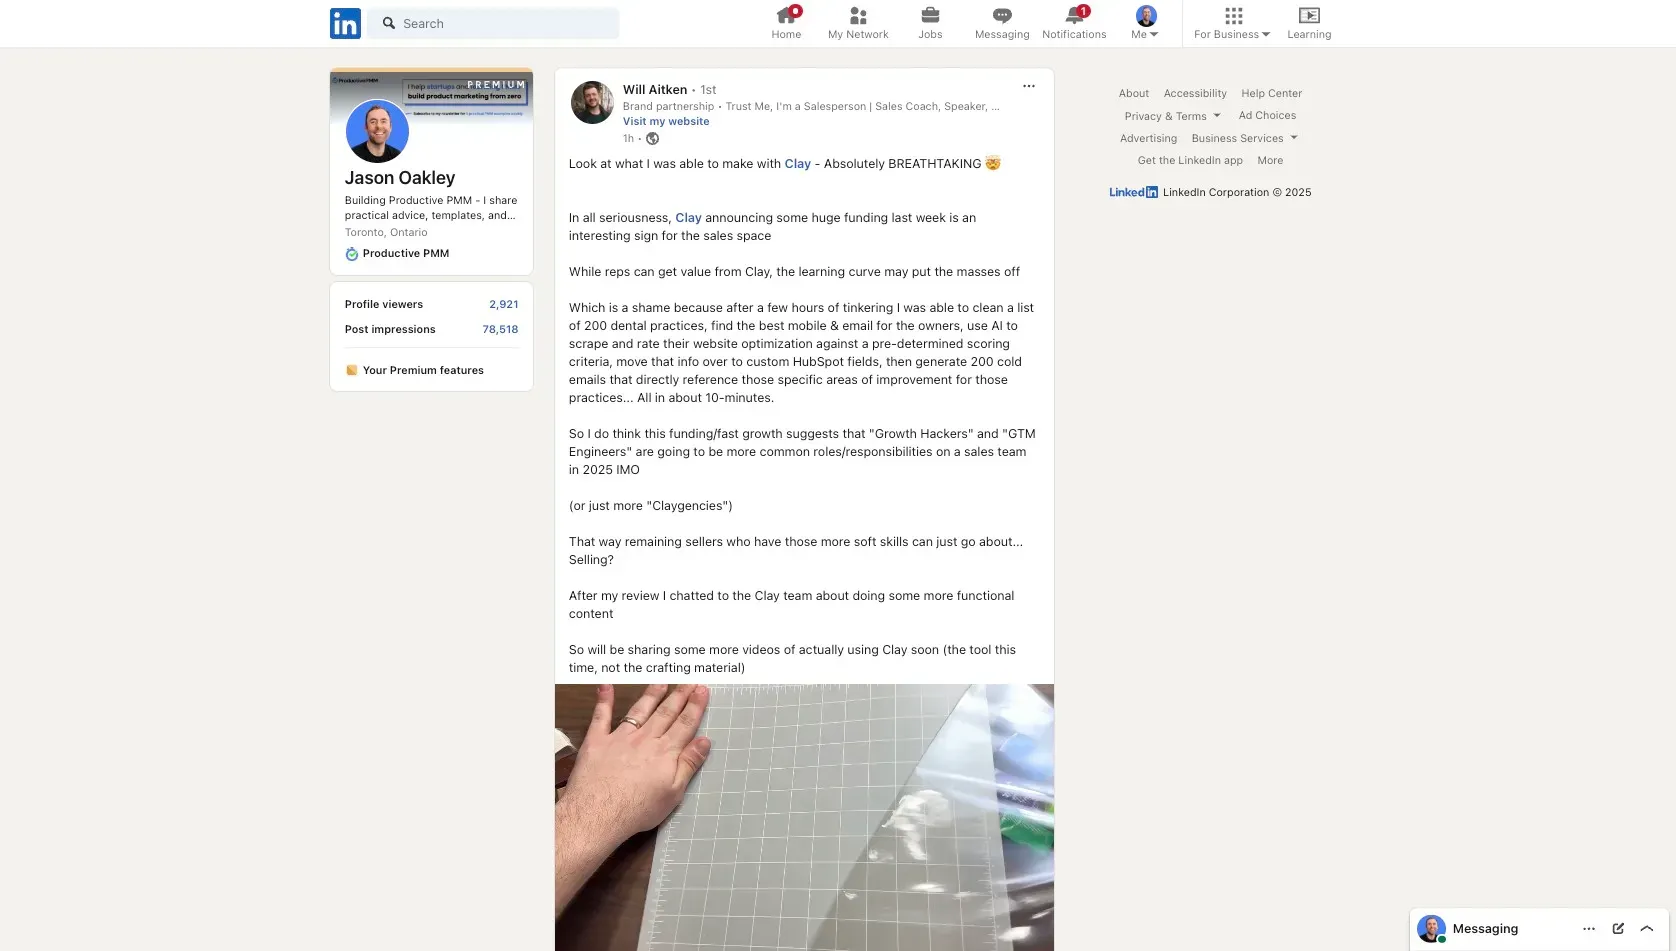Open post options three-dot menu
The height and width of the screenshot is (951, 1676).
[1029, 86]
